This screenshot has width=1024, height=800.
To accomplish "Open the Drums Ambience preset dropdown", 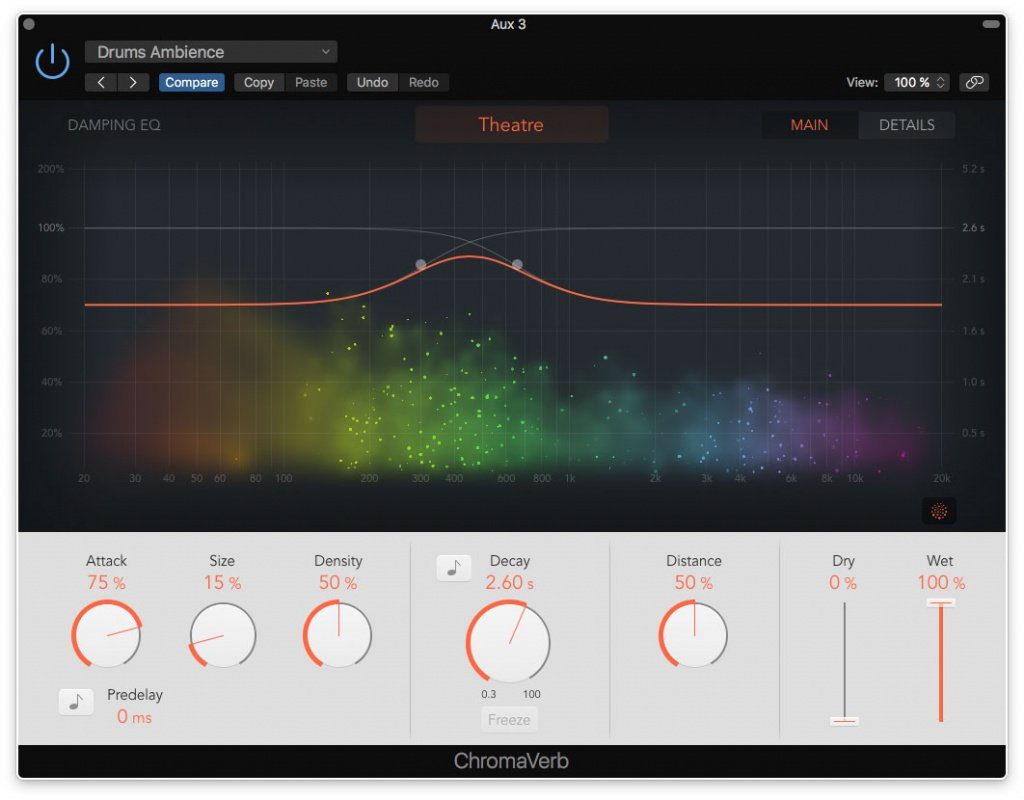I will [x=211, y=52].
